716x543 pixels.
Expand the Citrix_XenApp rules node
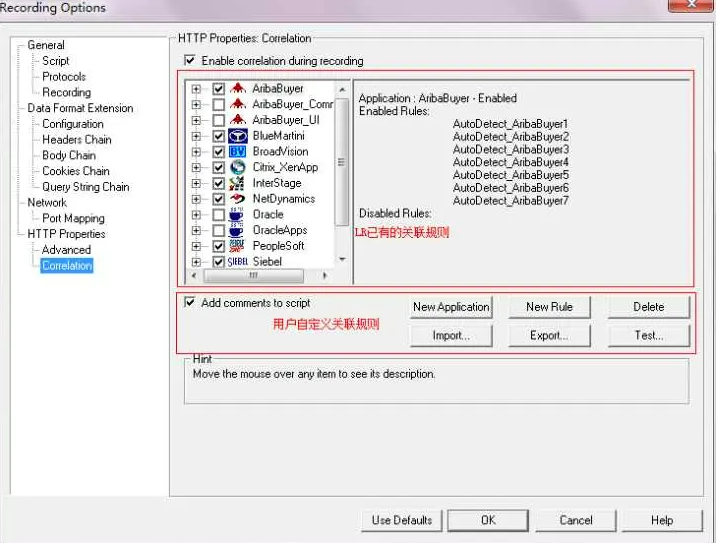(196, 168)
